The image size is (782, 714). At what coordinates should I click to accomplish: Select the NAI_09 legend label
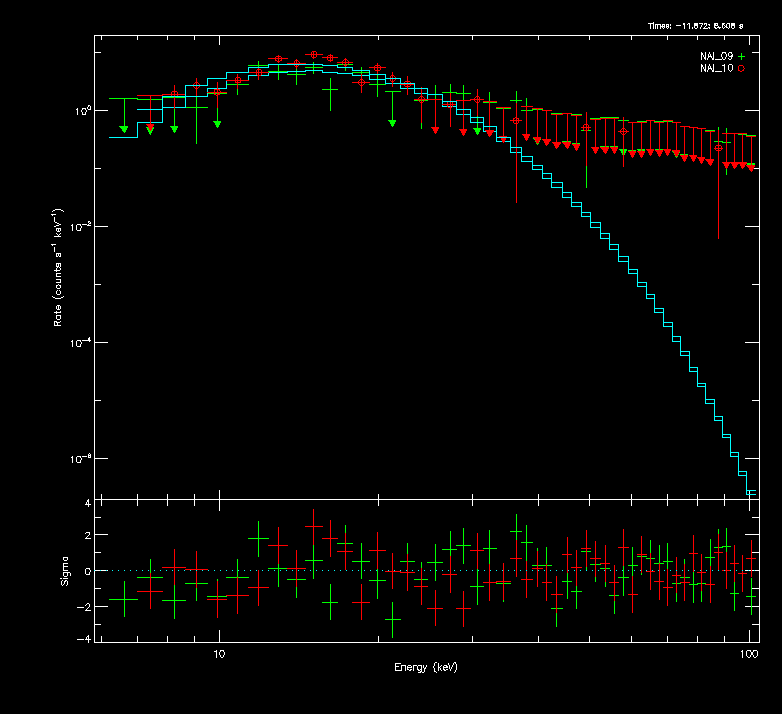pyautogui.click(x=716, y=56)
